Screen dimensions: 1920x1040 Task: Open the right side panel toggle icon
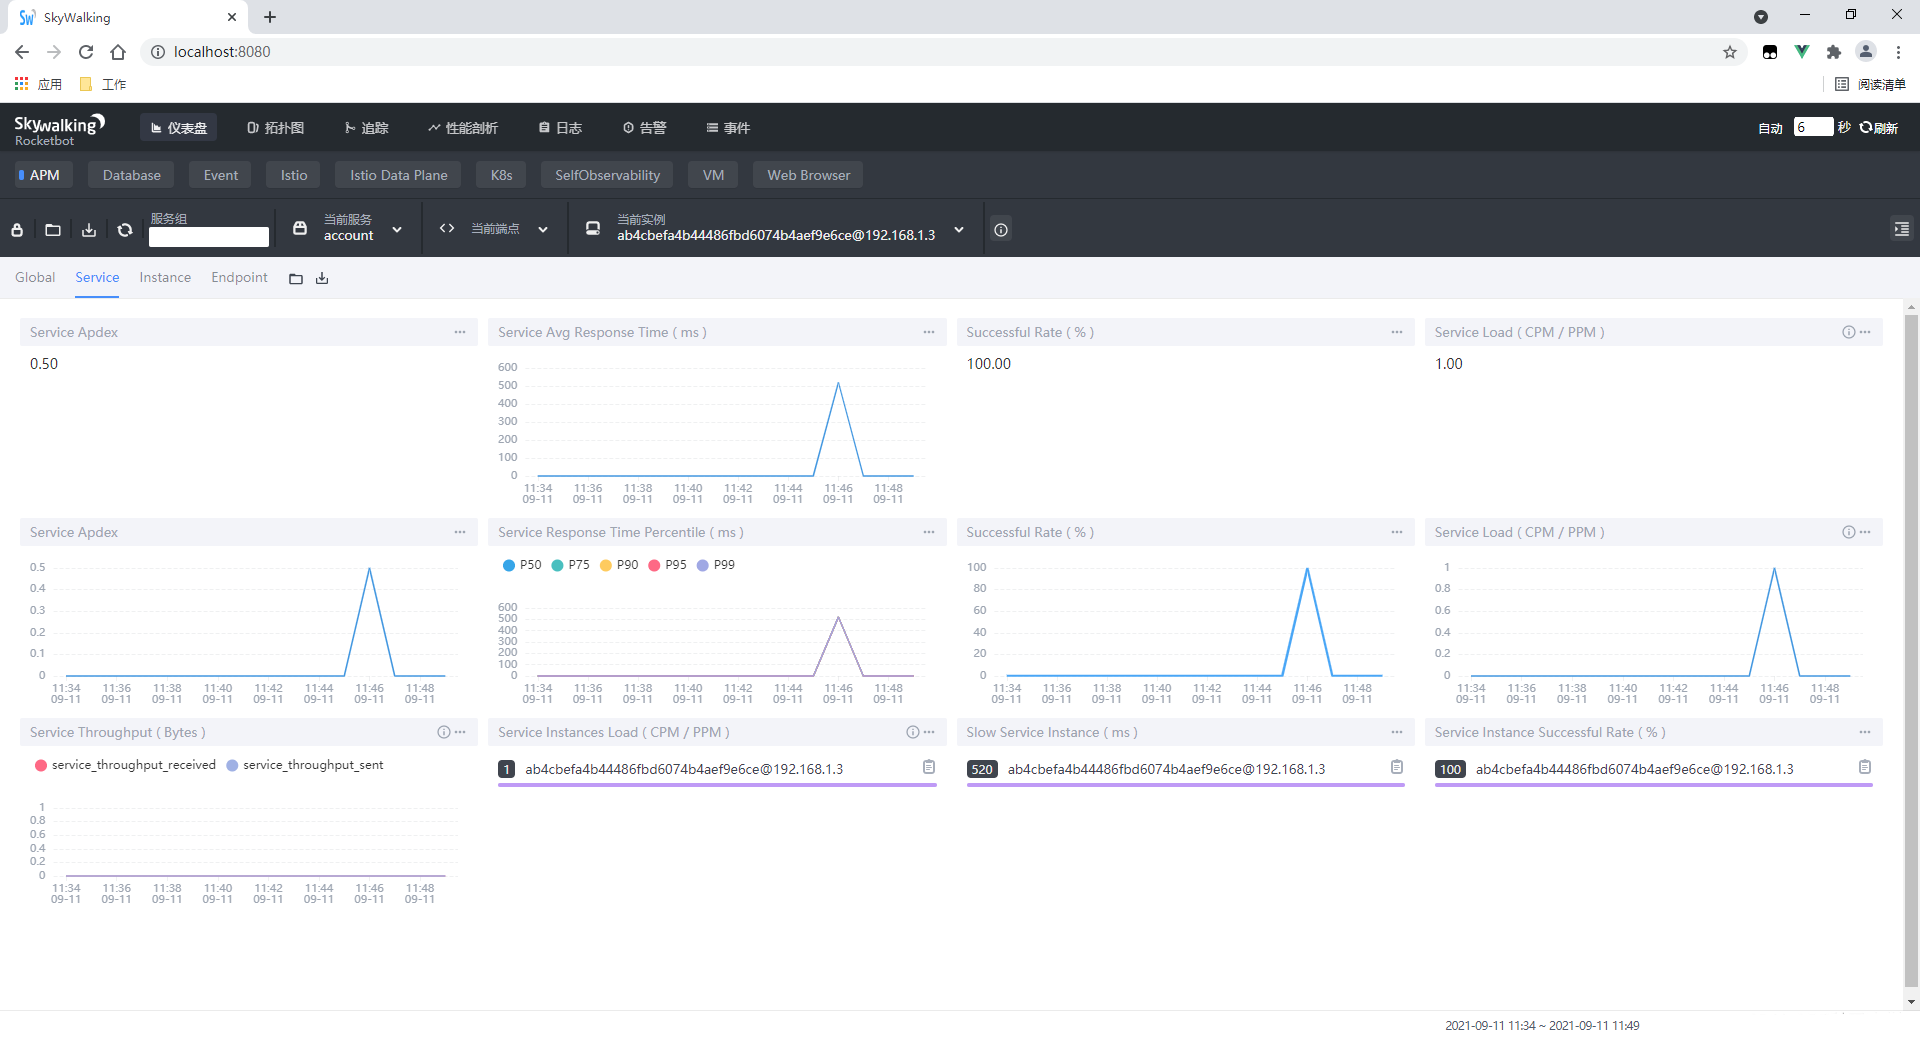[x=1901, y=229]
